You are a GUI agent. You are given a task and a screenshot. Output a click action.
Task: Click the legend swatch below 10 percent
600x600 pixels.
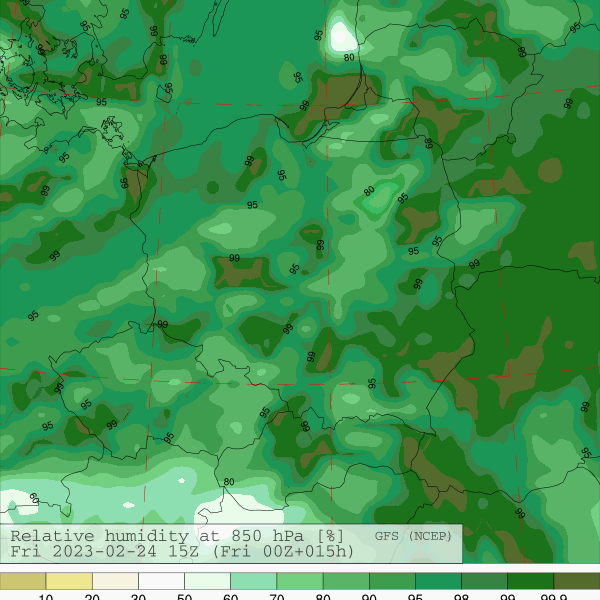(x=23, y=581)
